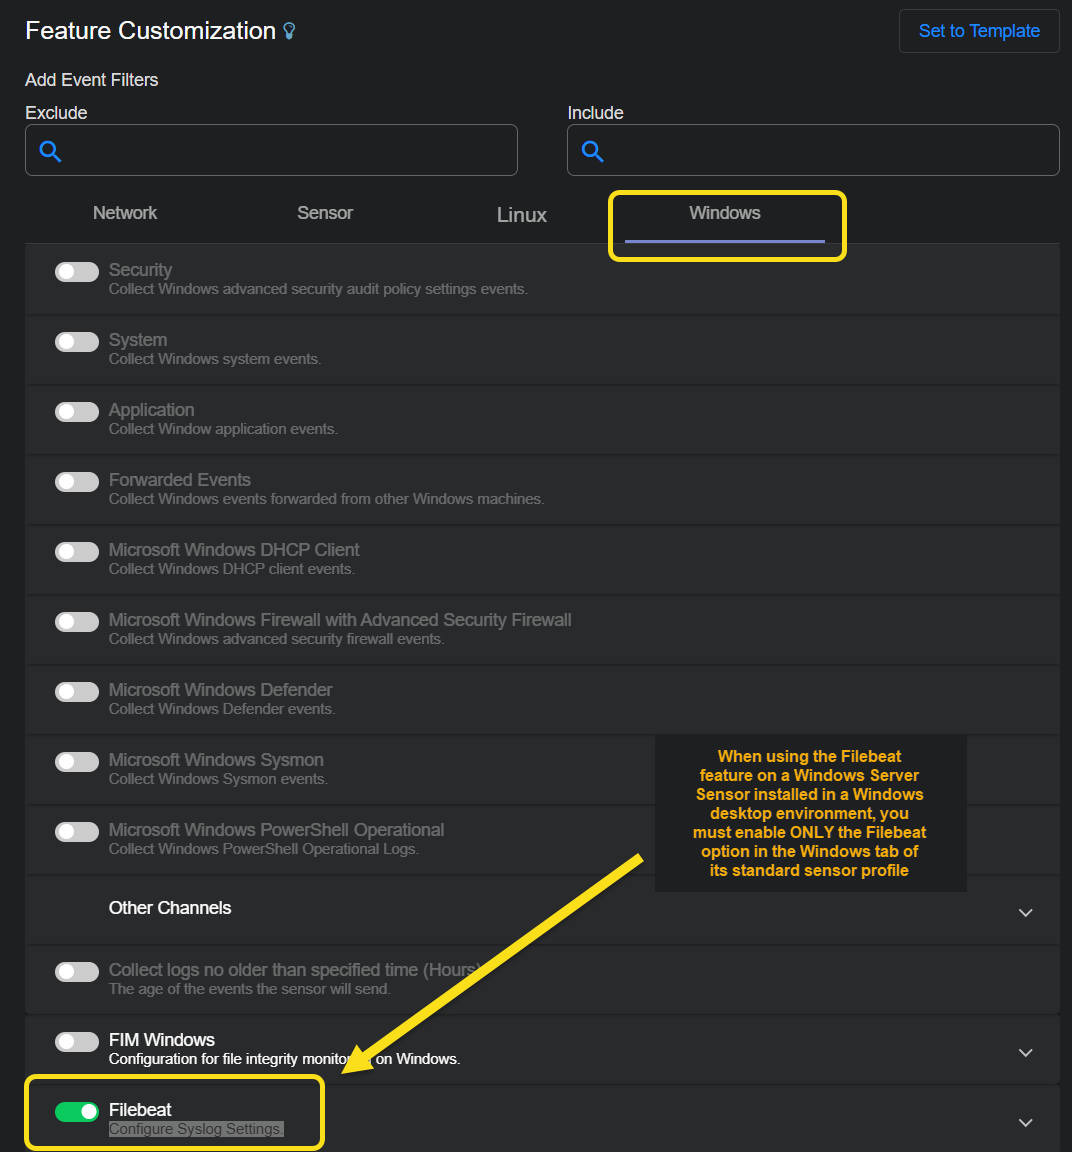Image resolution: width=1072 pixels, height=1152 pixels.
Task: Expand the Filebeat settings chevron
Action: tap(1025, 1122)
